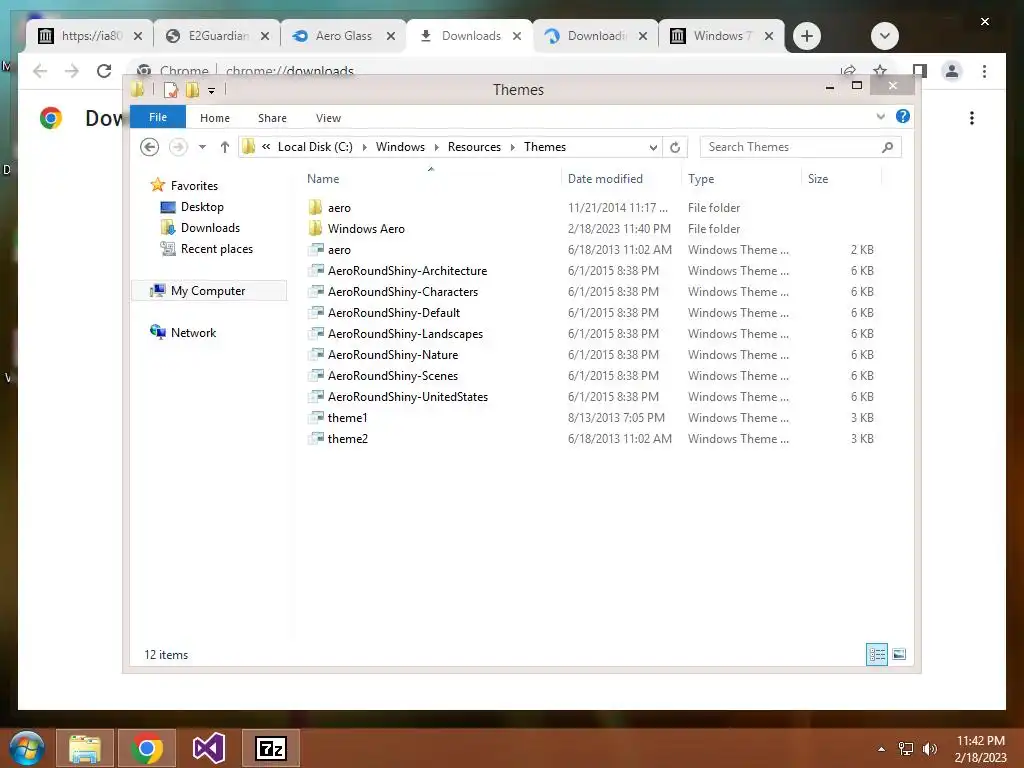The width and height of the screenshot is (1024, 768).
Task: Bookmark this page with the star icon
Action: coord(880,70)
